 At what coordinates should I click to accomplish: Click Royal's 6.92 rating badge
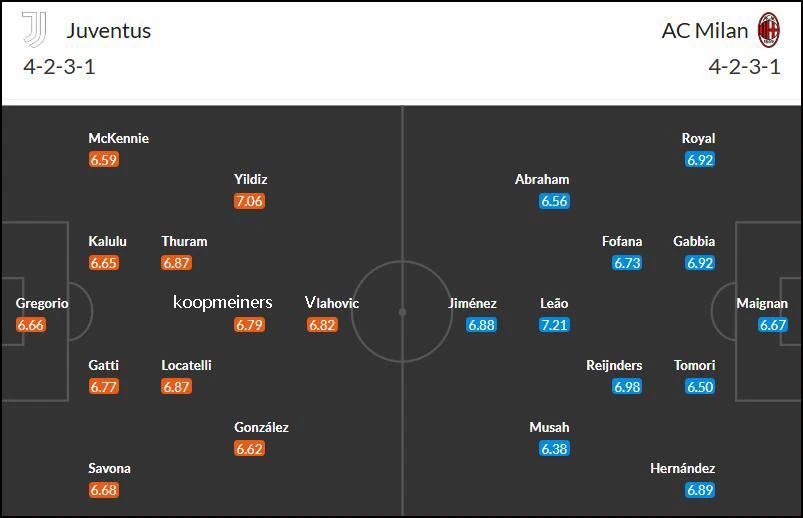700,160
